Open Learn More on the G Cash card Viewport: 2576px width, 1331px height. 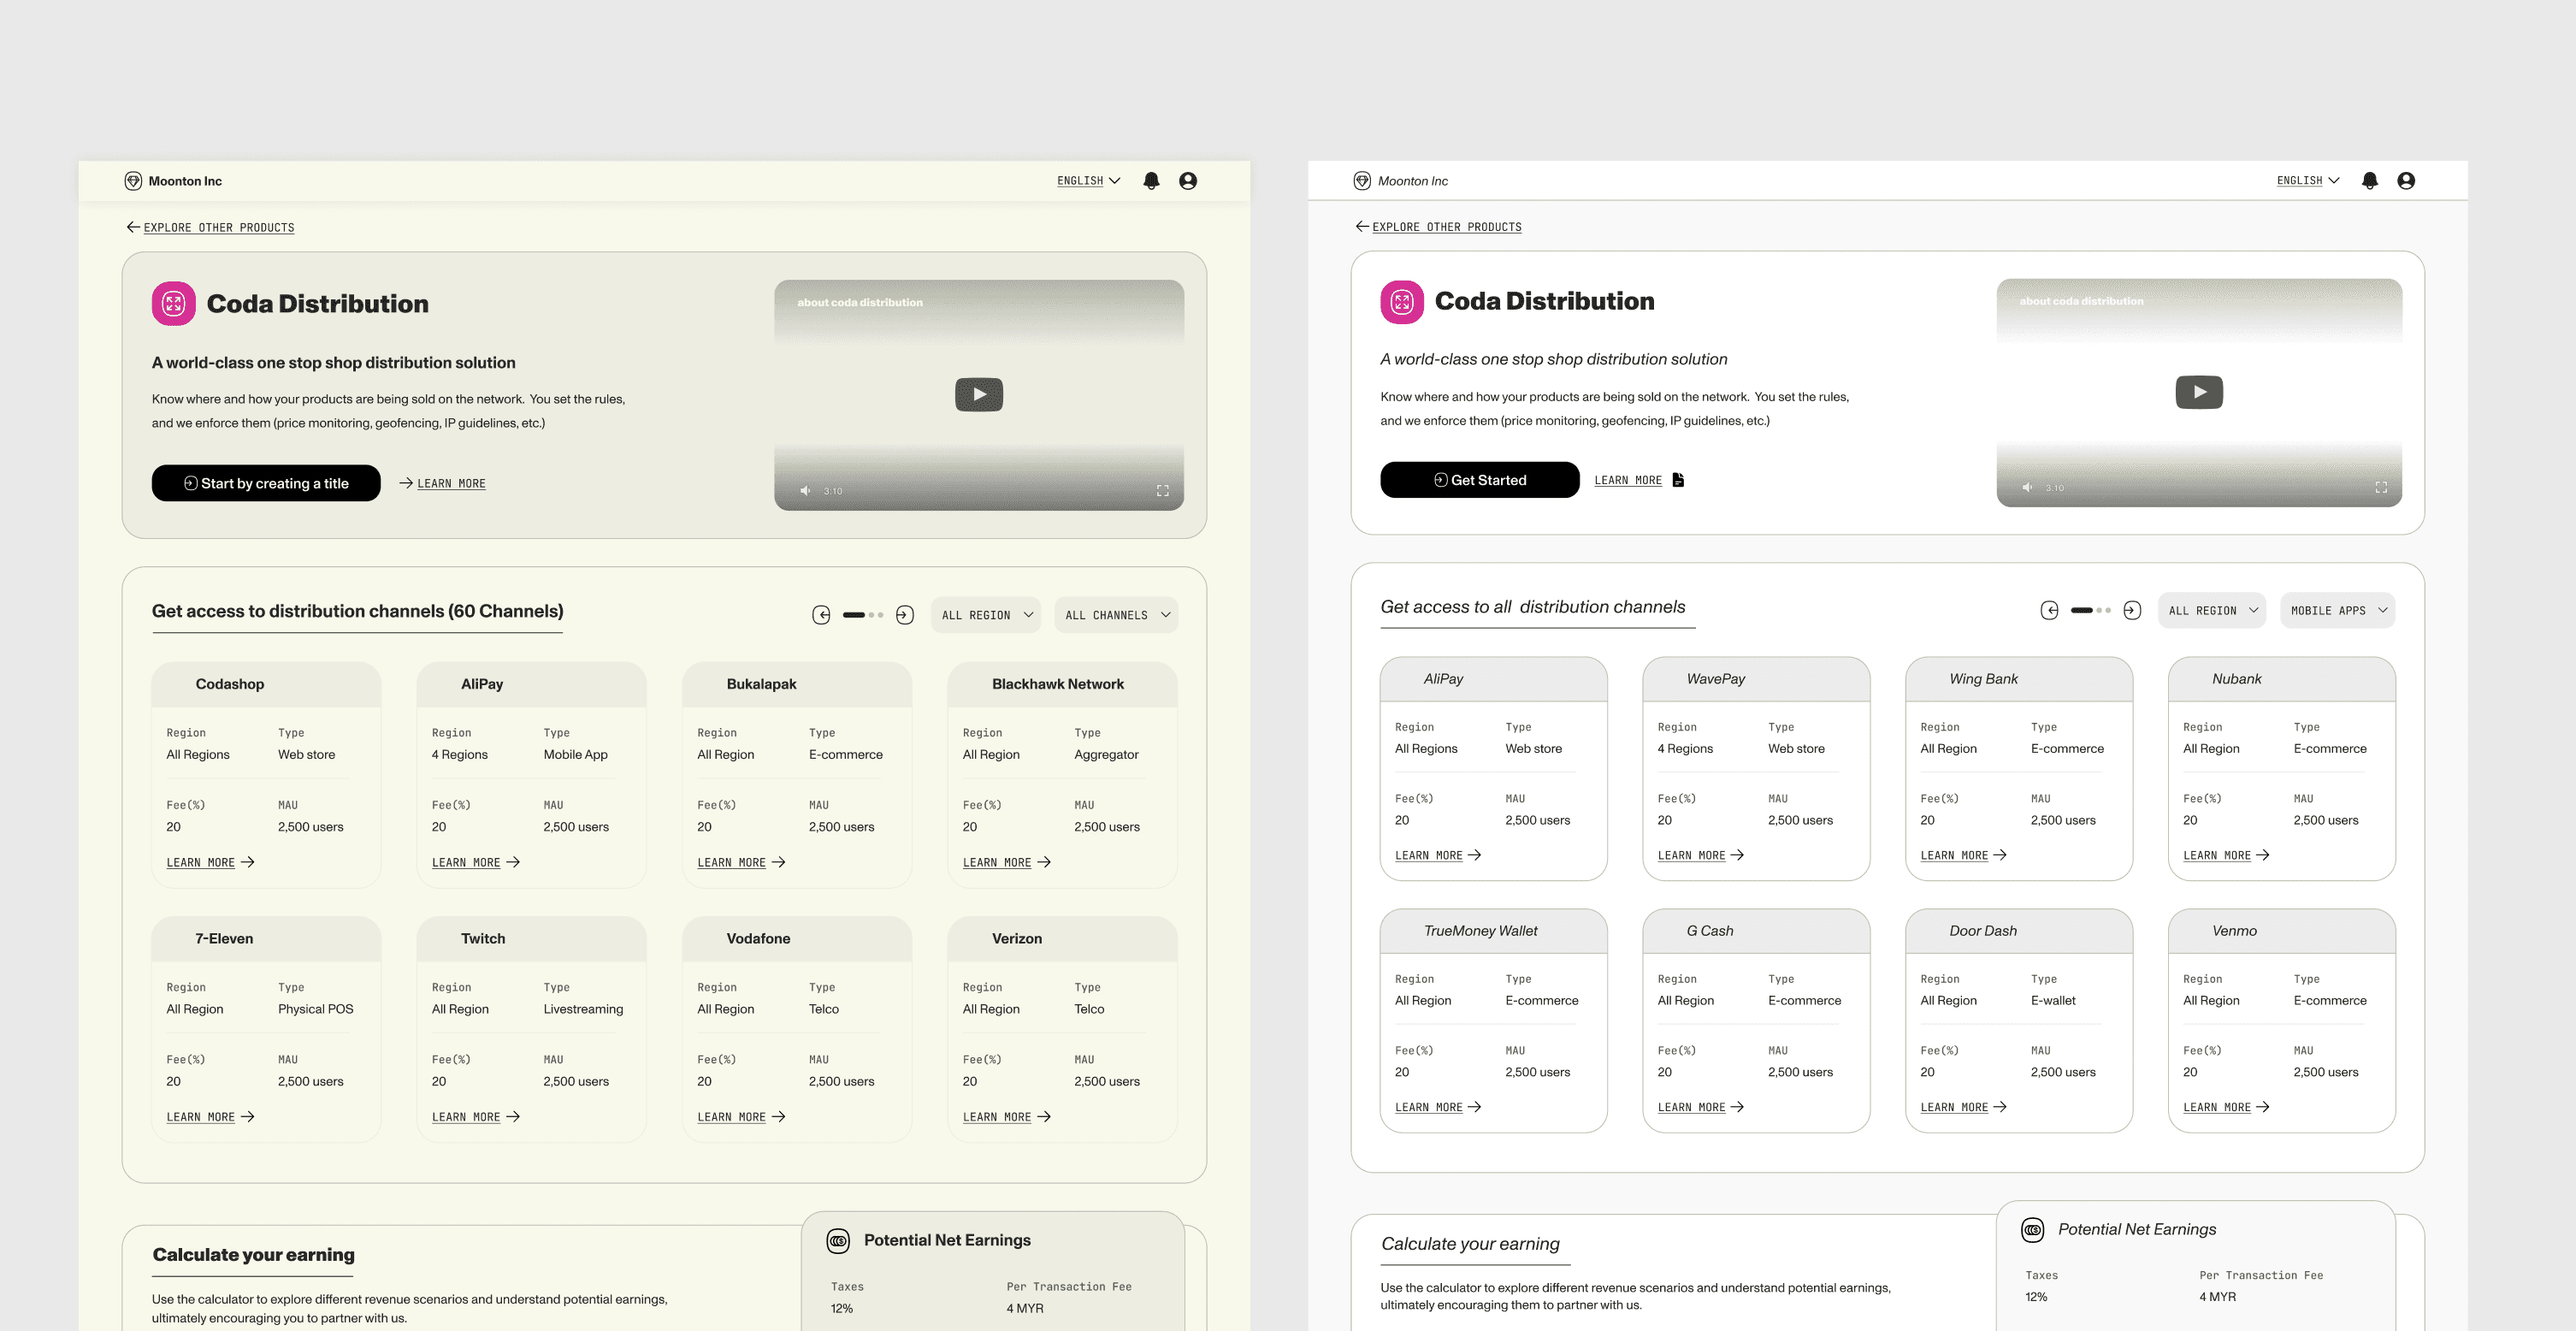point(1701,1107)
